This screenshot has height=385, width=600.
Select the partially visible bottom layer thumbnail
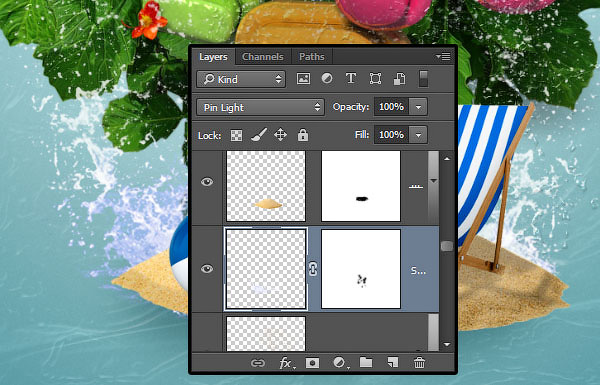266,333
